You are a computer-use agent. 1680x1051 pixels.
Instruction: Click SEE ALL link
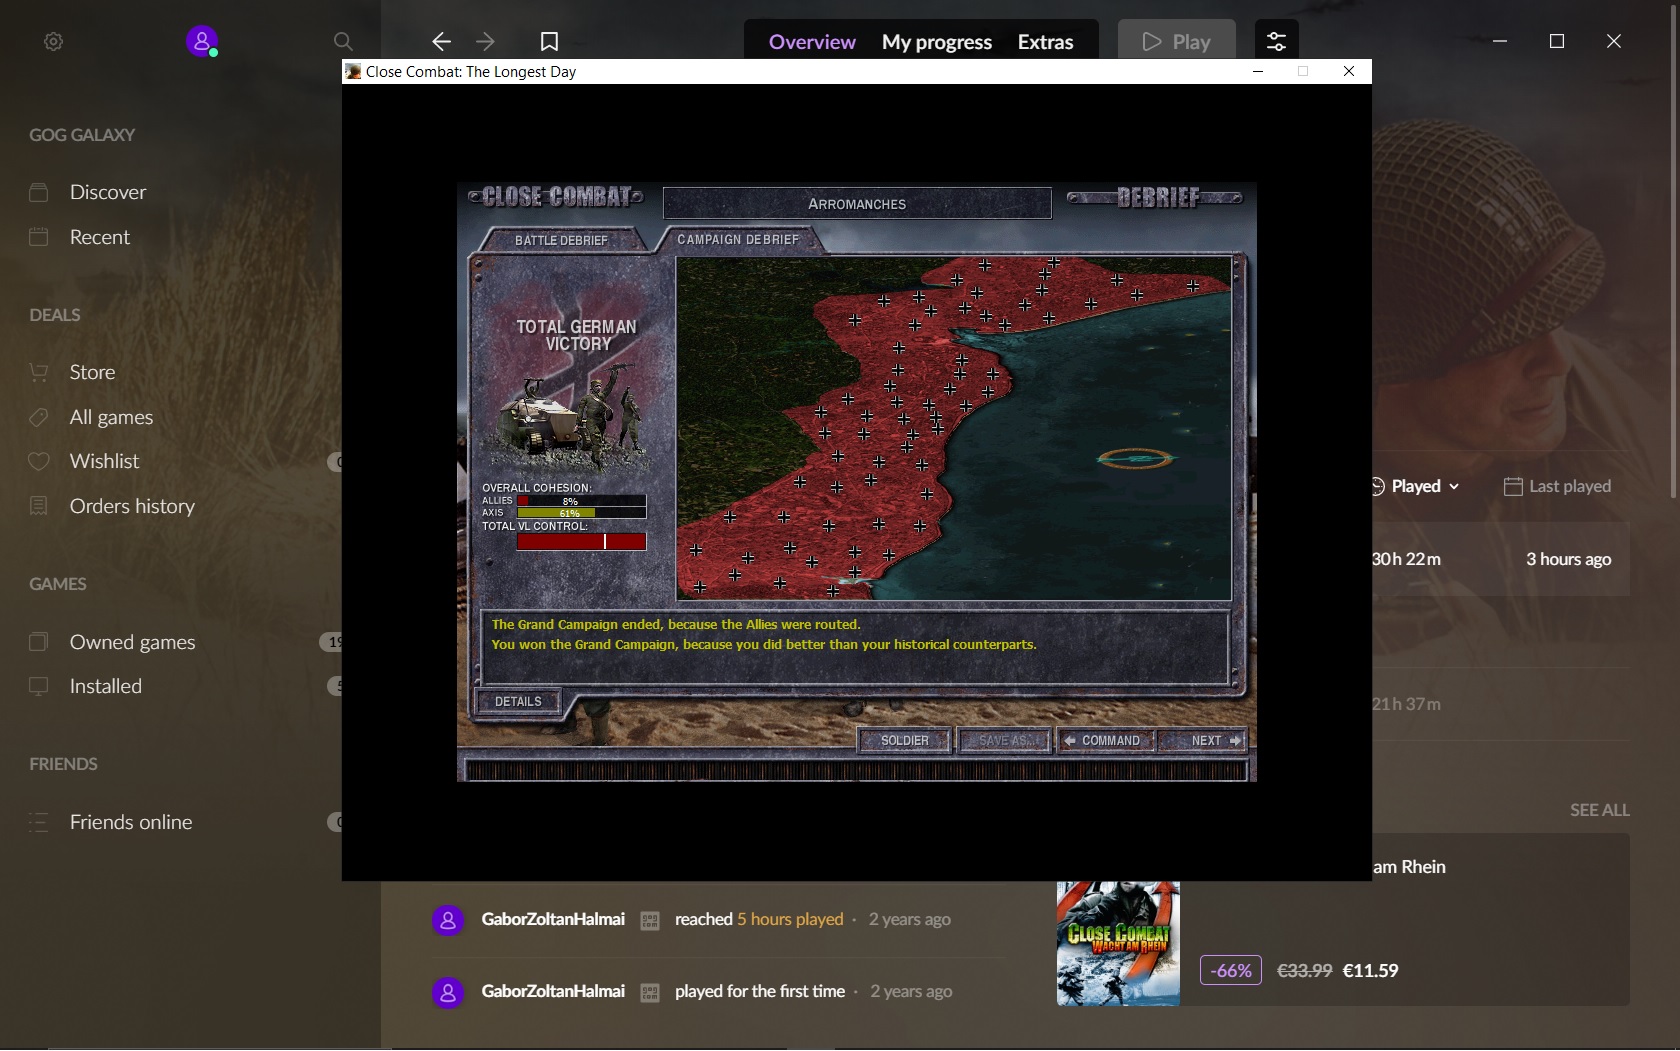click(1599, 810)
